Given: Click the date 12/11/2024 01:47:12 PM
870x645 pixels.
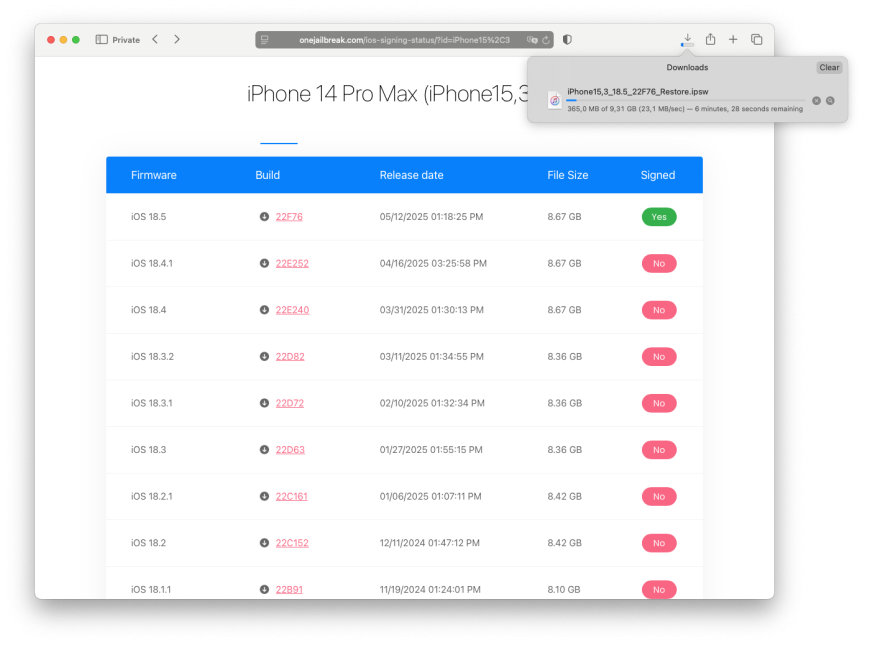Looking at the screenshot, I should click(x=429, y=543).
